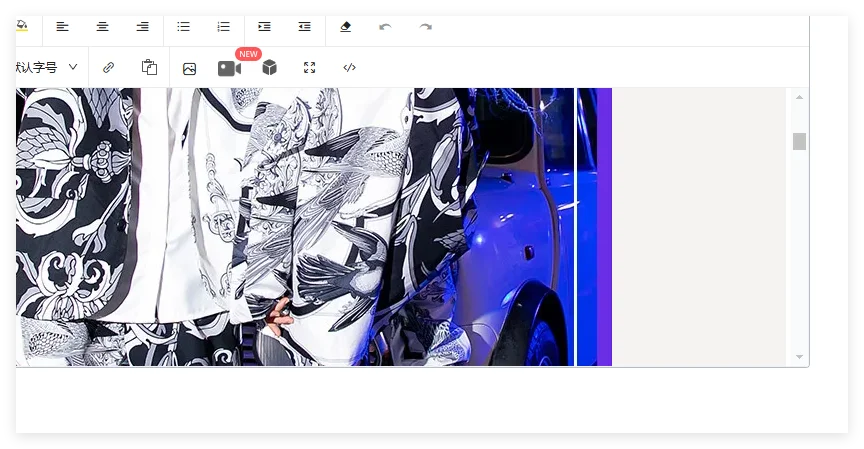Redo the last undone edit
The image size is (864, 449).
pyautogui.click(x=425, y=26)
